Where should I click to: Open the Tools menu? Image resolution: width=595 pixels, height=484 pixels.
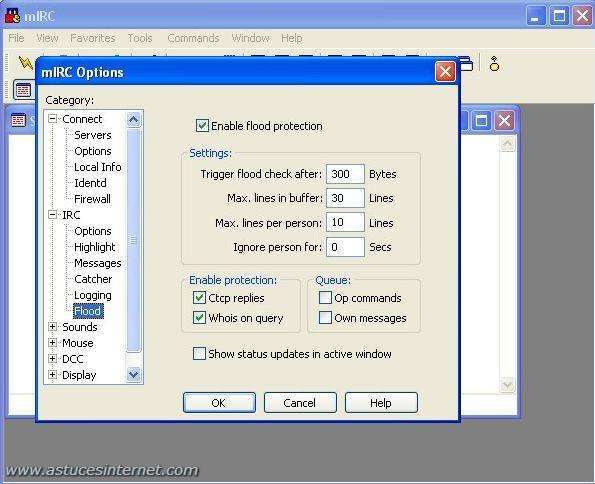(x=140, y=38)
